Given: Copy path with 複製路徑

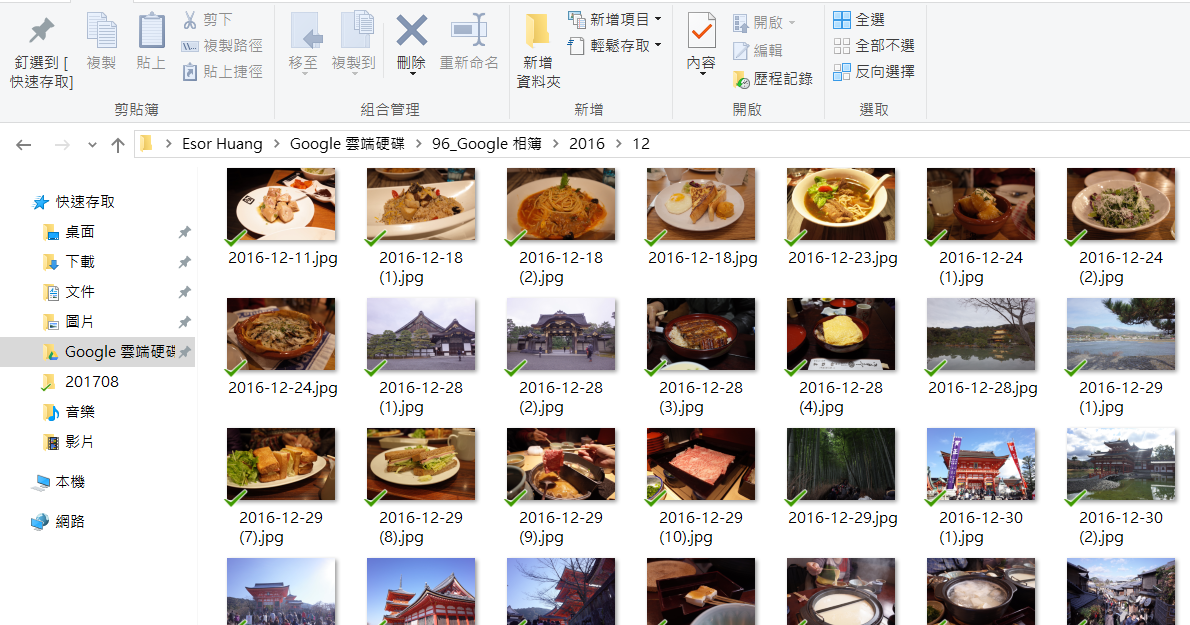Looking at the screenshot, I should (x=222, y=46).
